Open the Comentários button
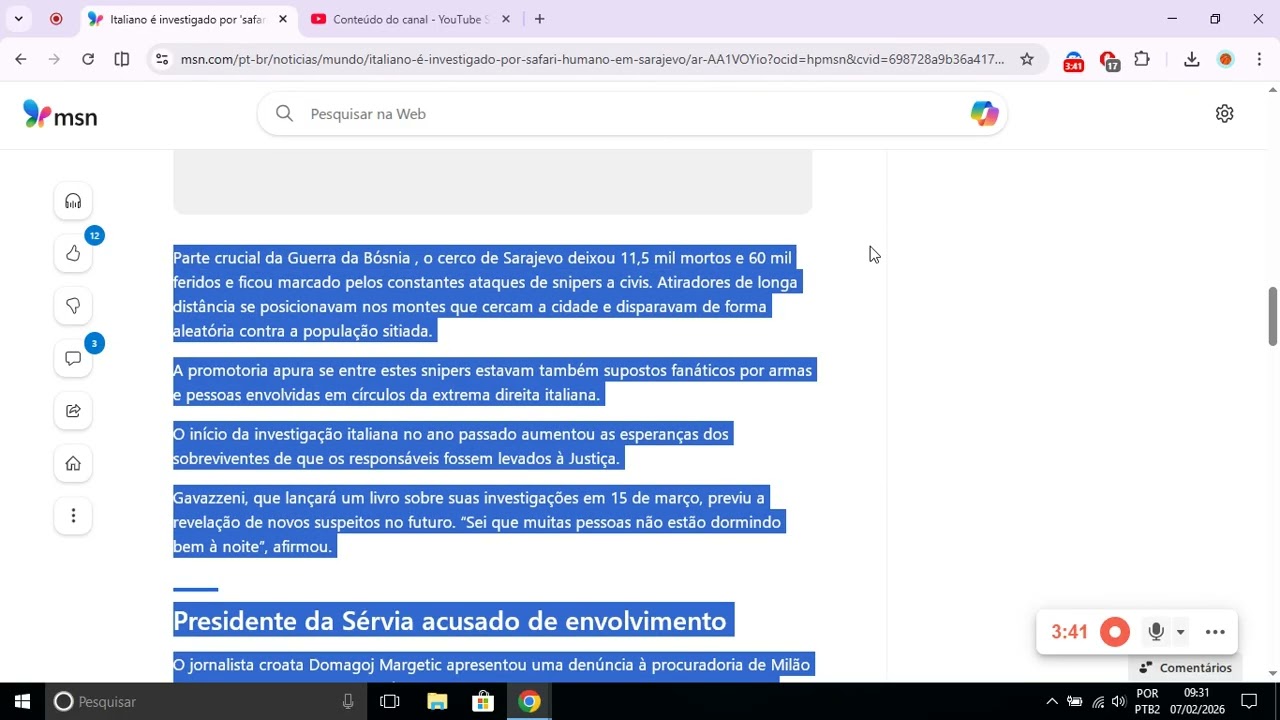The height and width of the screenshot is (720, 1280). [x=1185, y=668]
